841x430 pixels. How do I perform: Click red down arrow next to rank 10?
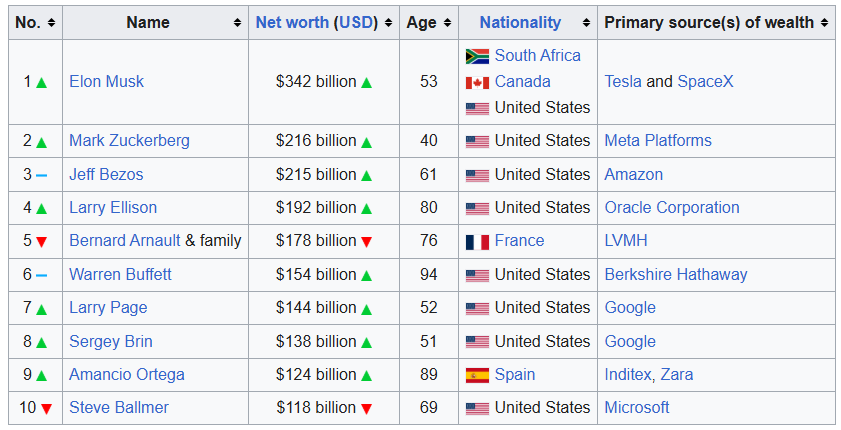pos(46,408)
